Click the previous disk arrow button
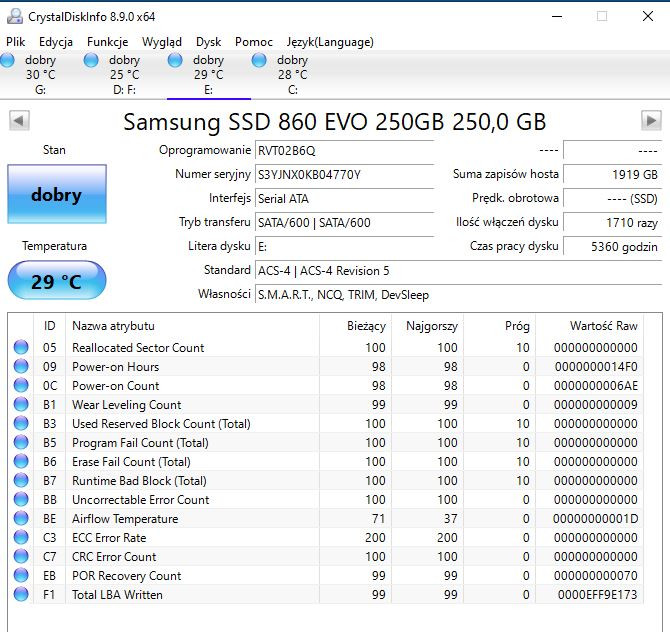670x632 pixels. point(19,121)
